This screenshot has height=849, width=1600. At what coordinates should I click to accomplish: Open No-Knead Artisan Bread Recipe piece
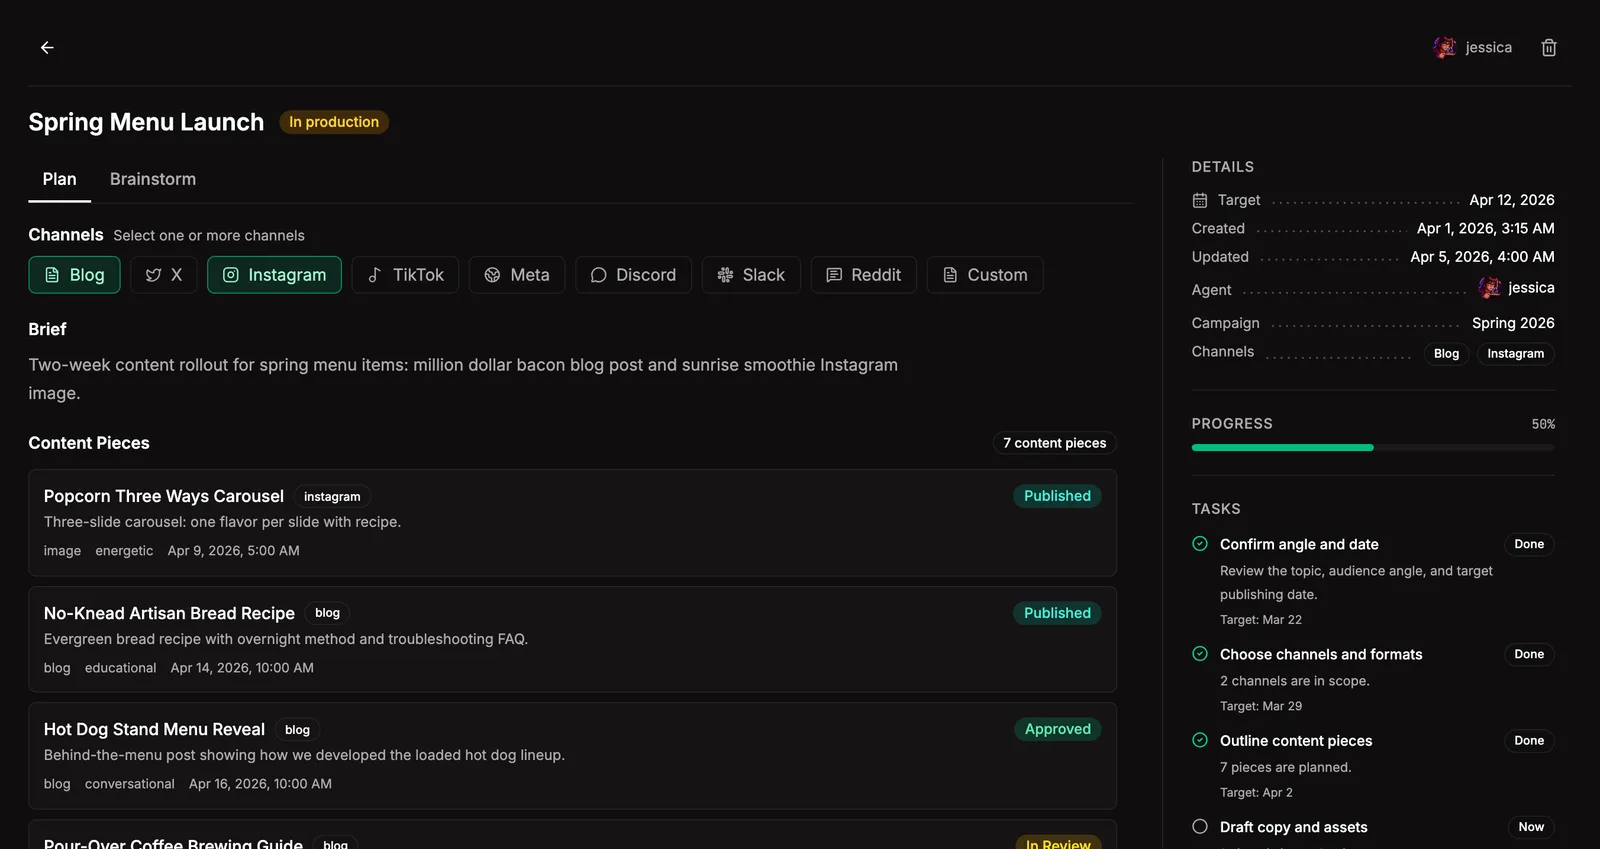click(572, 639)
